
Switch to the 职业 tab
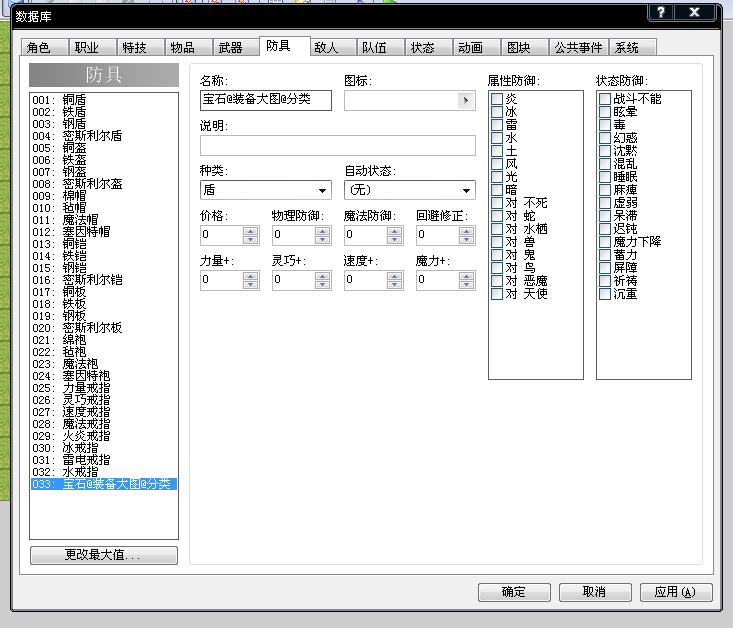pyautogui.click(x=93, y=47)
